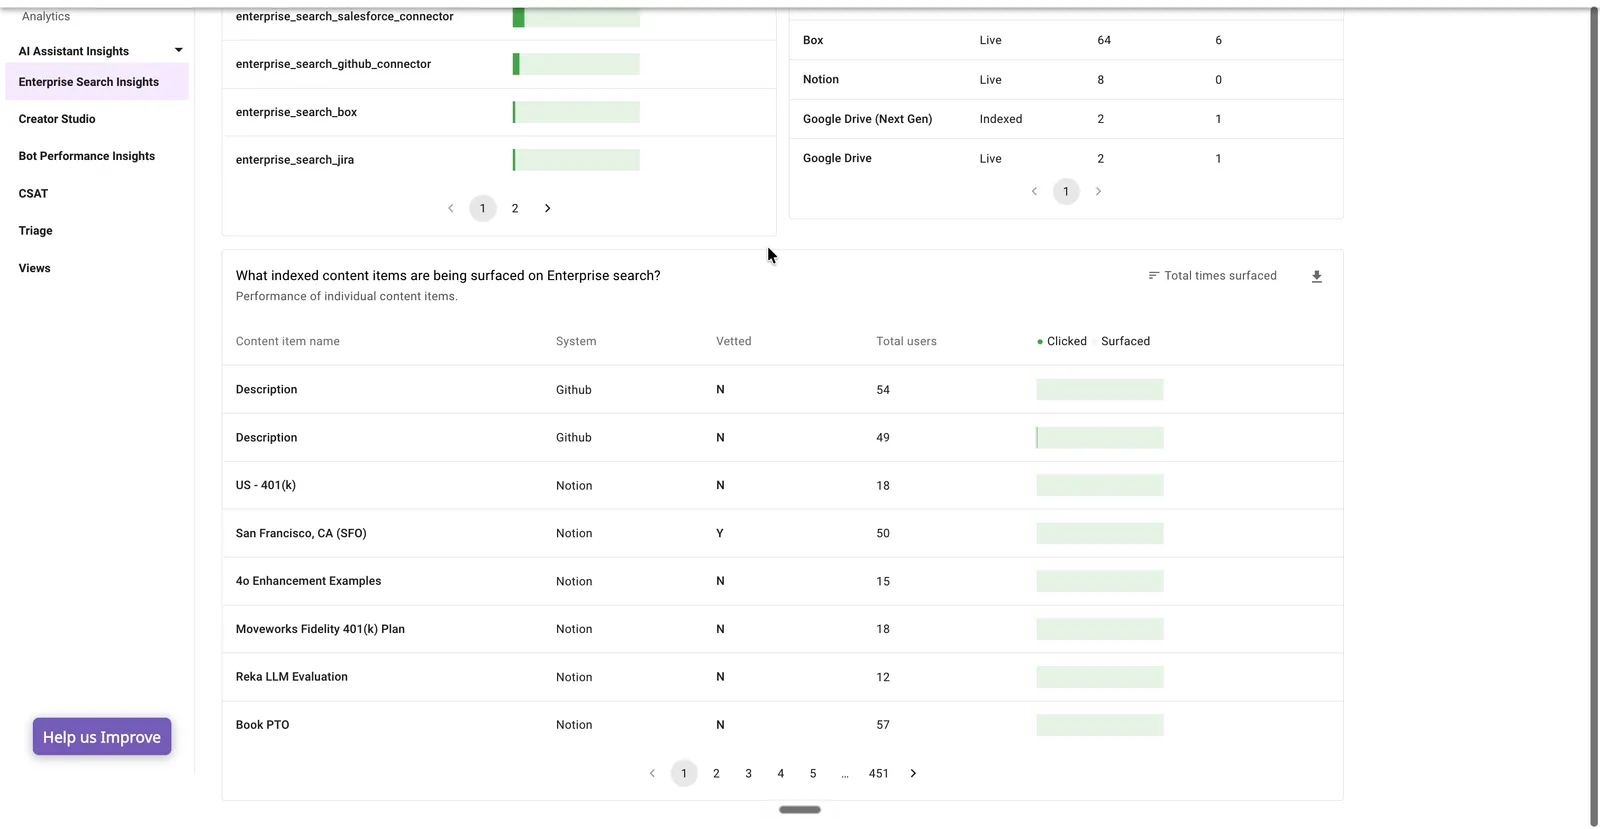Viewport: 1600px width, 829px height.
Task: Go to next page of connectors list
Action: [547, 208]
